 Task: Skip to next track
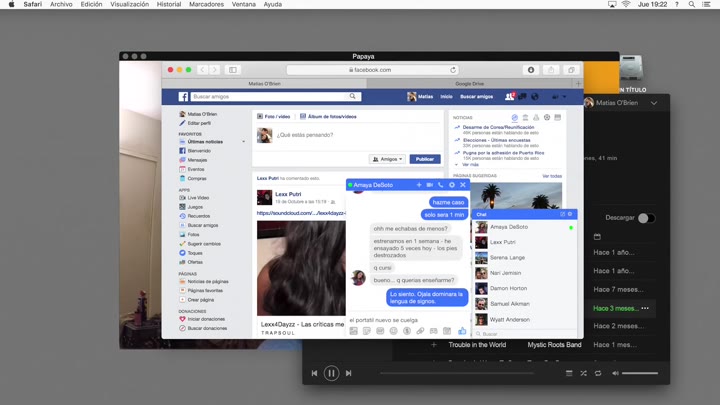348,373
